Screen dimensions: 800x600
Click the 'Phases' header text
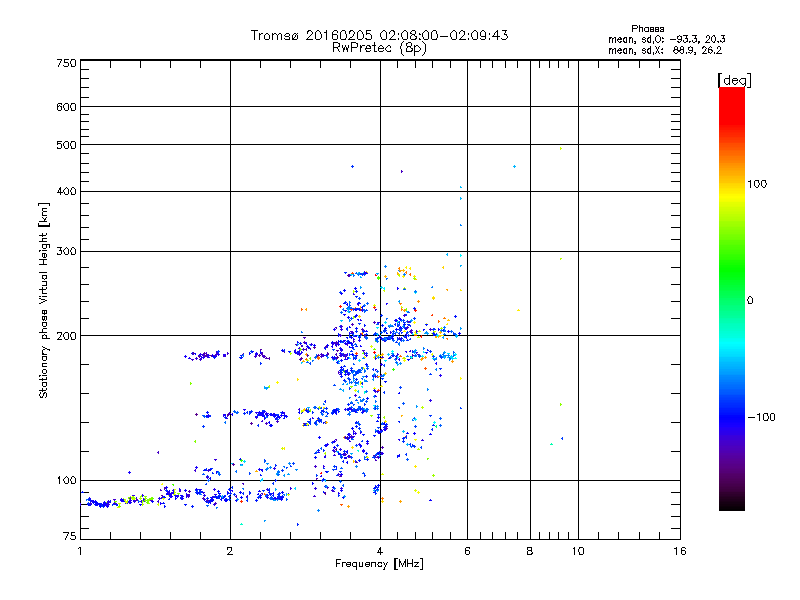[647, 29]
